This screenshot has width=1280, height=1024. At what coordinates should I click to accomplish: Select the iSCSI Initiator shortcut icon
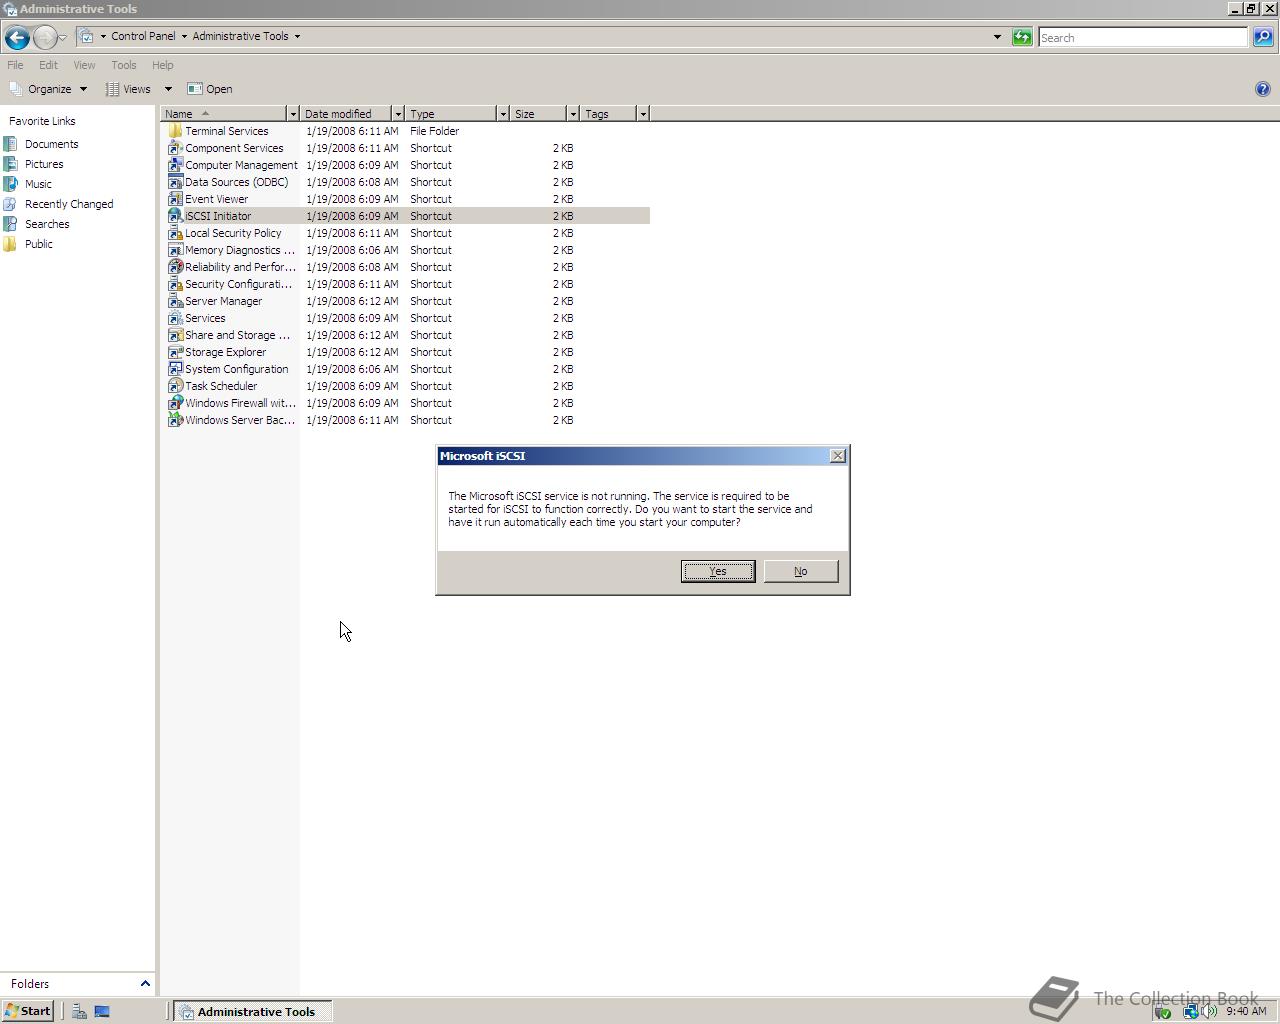point(175,216)
